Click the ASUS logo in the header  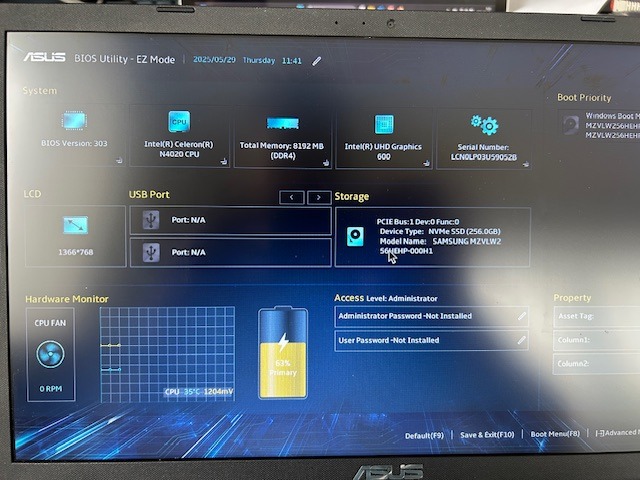coord(44,57)
